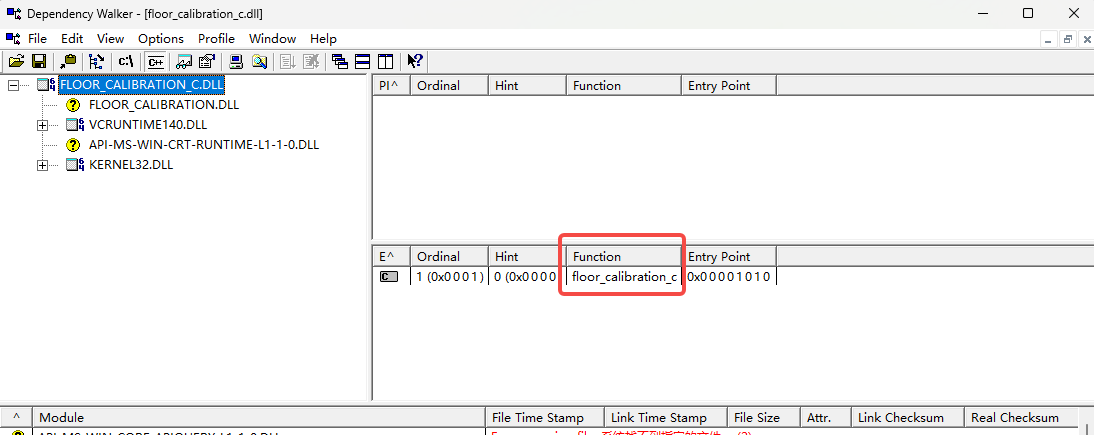Click the KERNEL32.DLL module icon
1094x435 pixels.
[75, 165]
